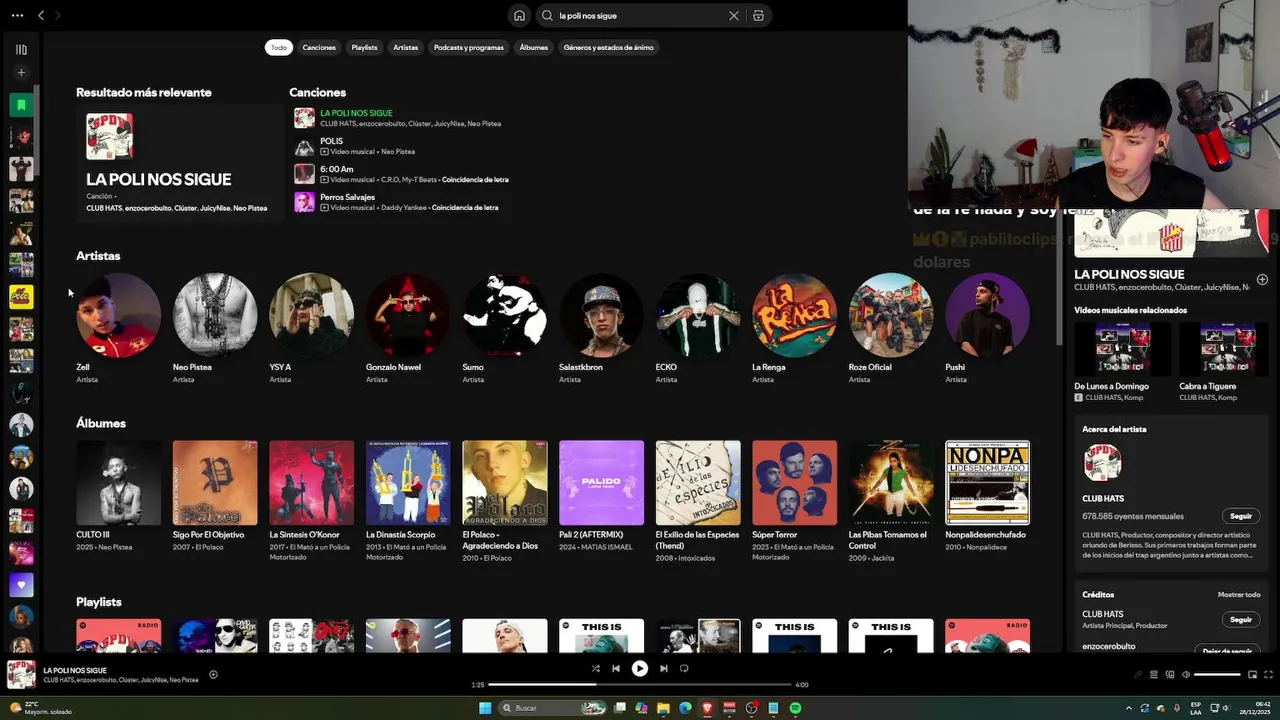
Task: Go to Spotify Home icon
Action: coord(519,15)
